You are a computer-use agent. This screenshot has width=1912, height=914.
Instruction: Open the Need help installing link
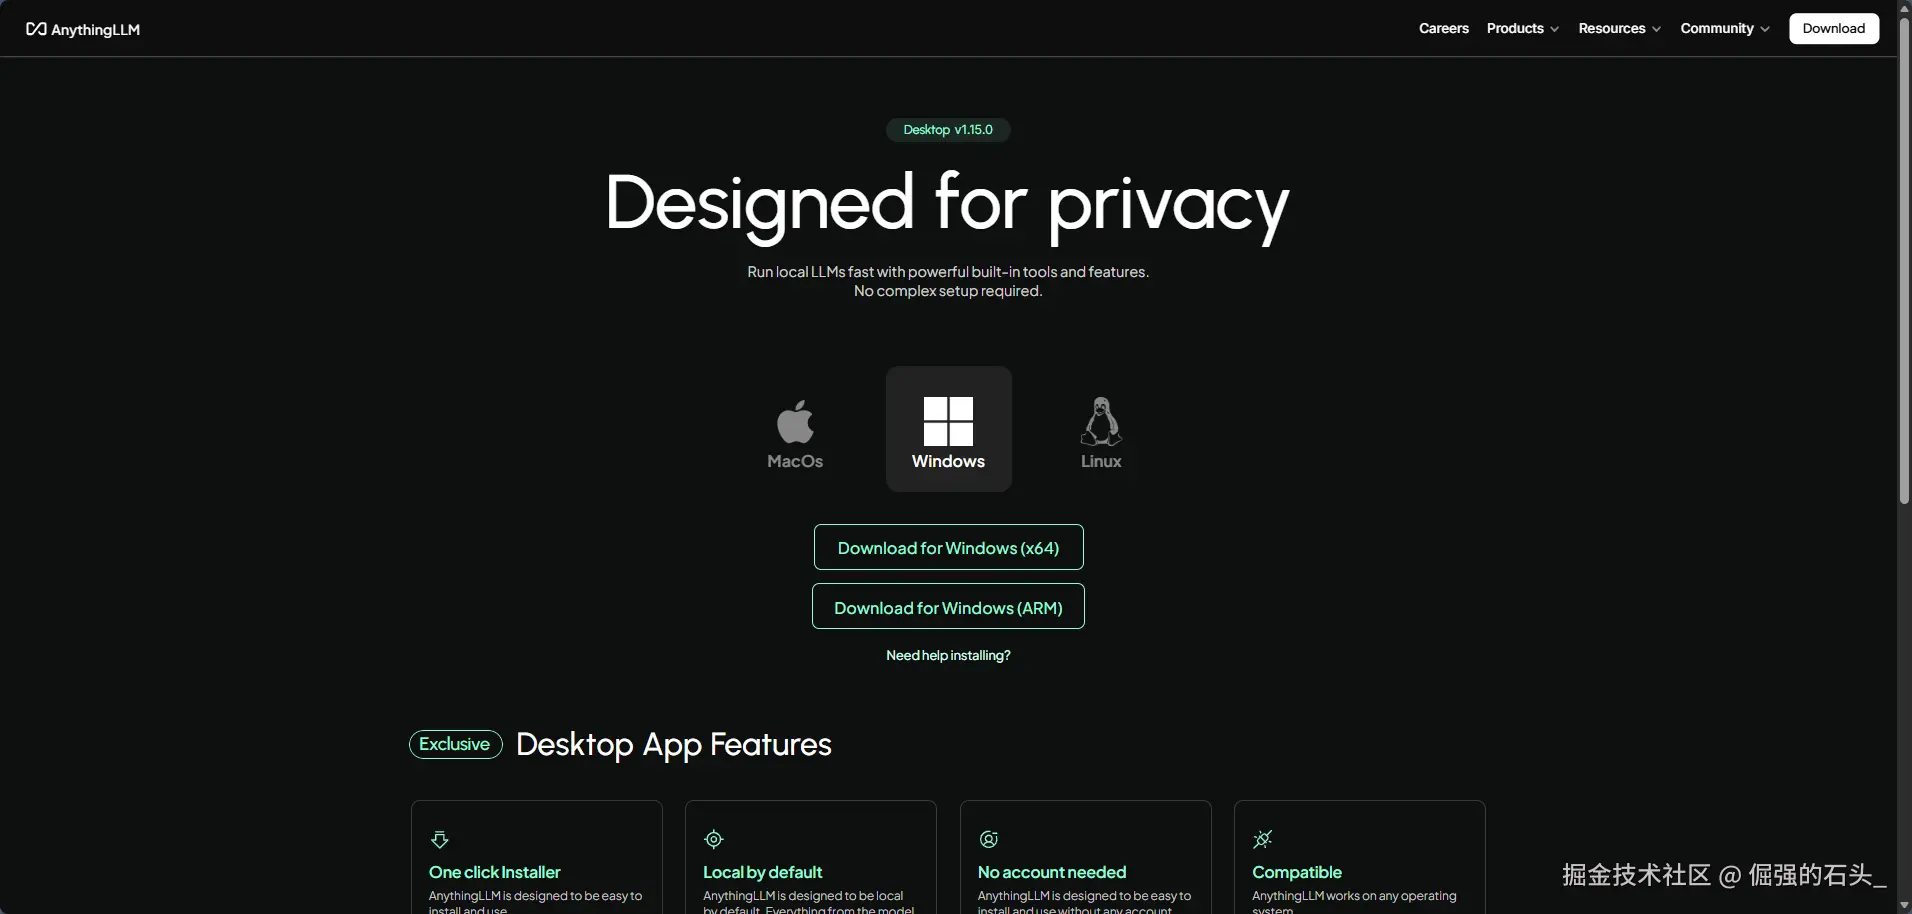tap(948, 655)
